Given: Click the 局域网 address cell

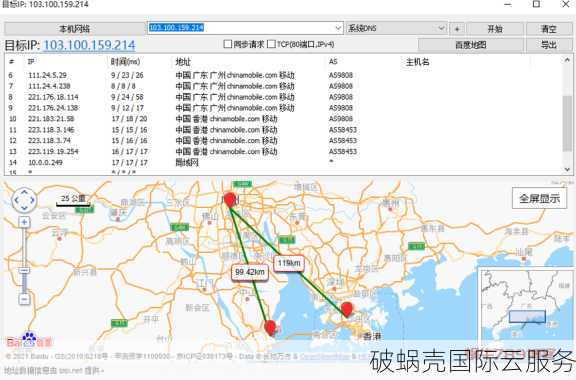Looking at the screenshot, I should tap(187, 162).
